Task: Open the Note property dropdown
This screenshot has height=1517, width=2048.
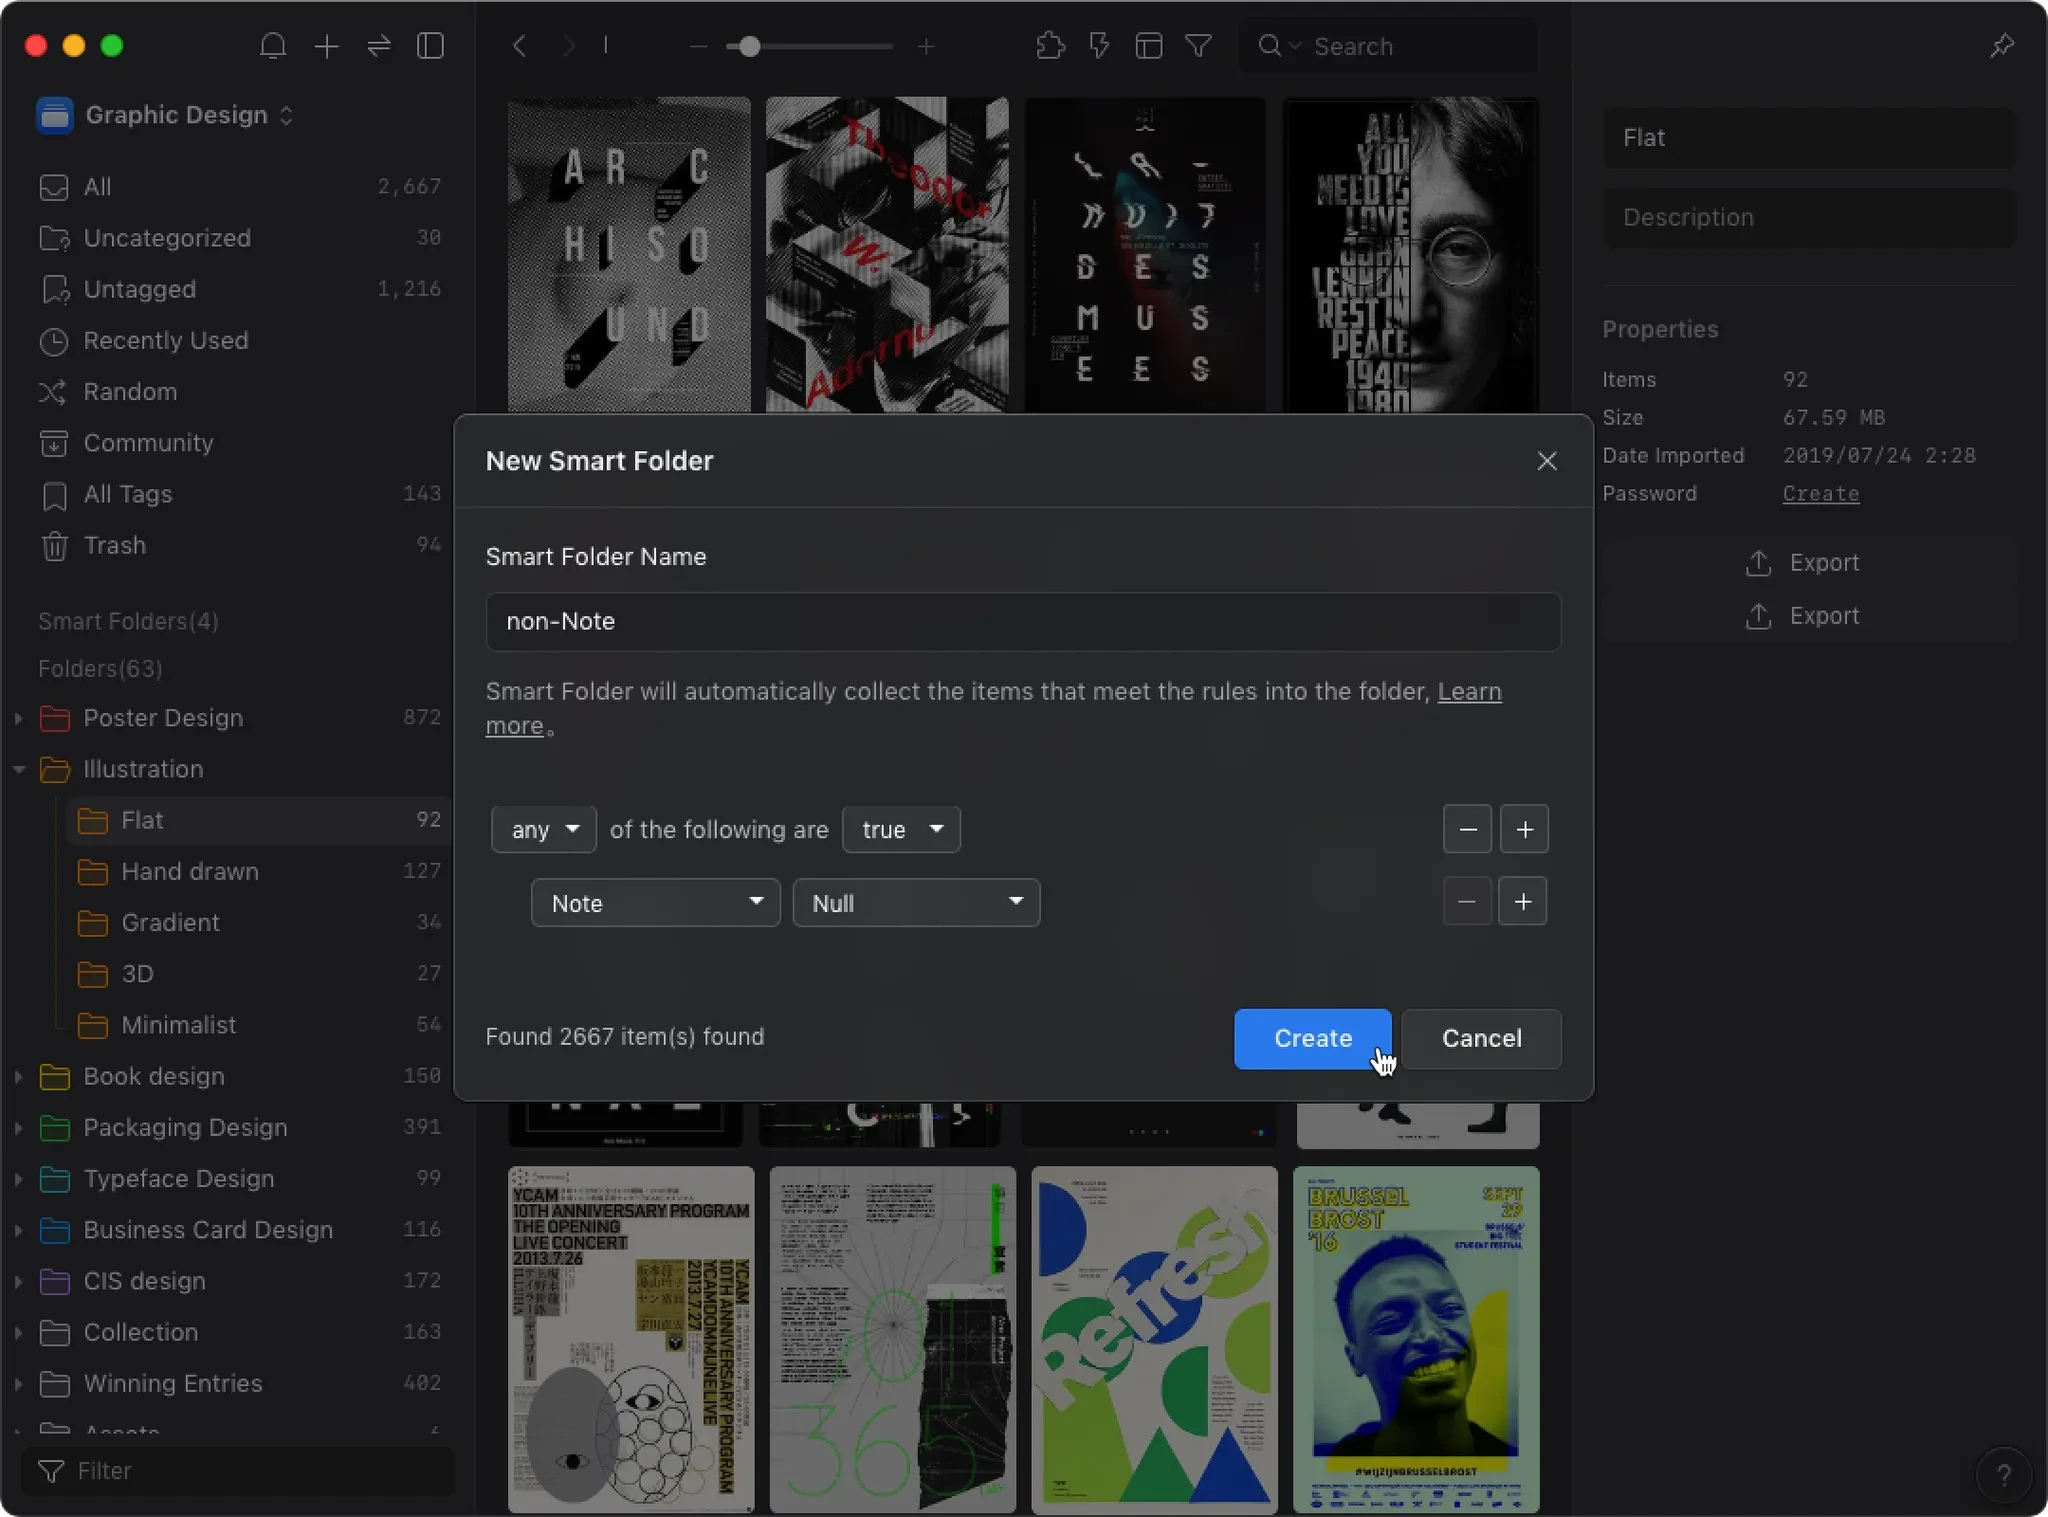Action: coord(655,903)
